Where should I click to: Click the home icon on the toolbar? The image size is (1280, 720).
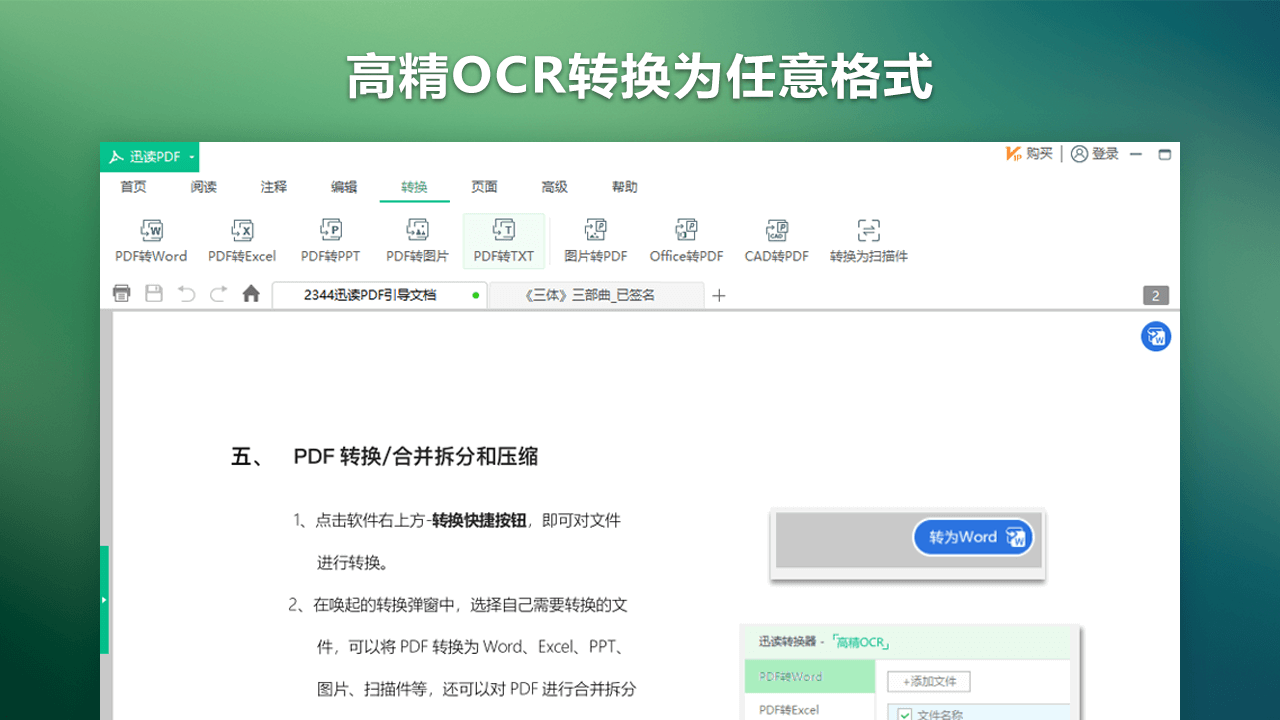250,294
